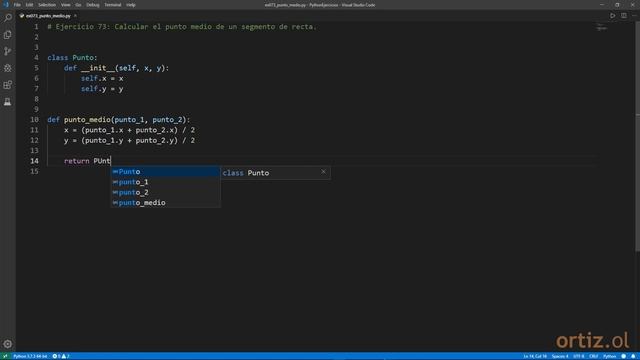Click the punto_medio function name on line 10
This screenshot has height=360, width=640.
(87, 120)
